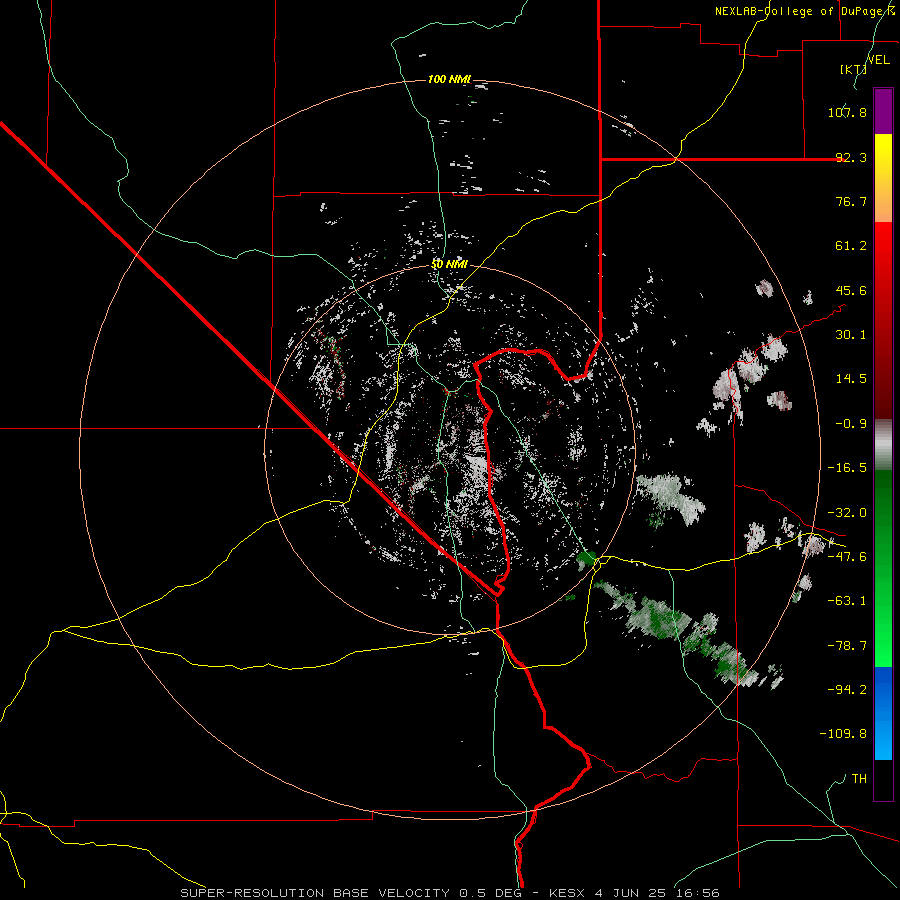
Task: Click the NEXLAB-College of DuPage label
Action: click(x=805, y=11)
